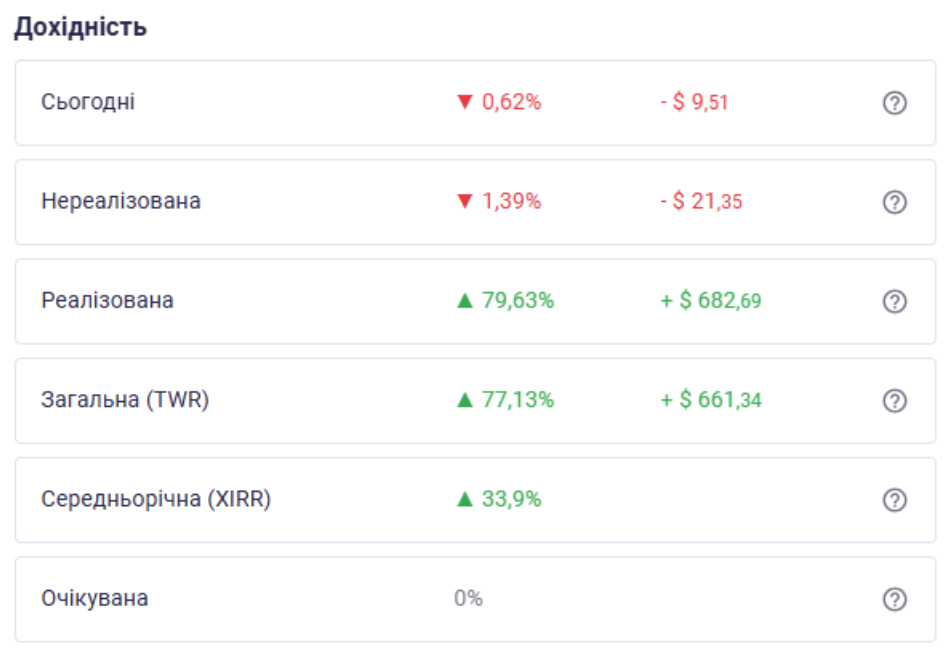Click the Загальна (TWR) label

[125, 400]
